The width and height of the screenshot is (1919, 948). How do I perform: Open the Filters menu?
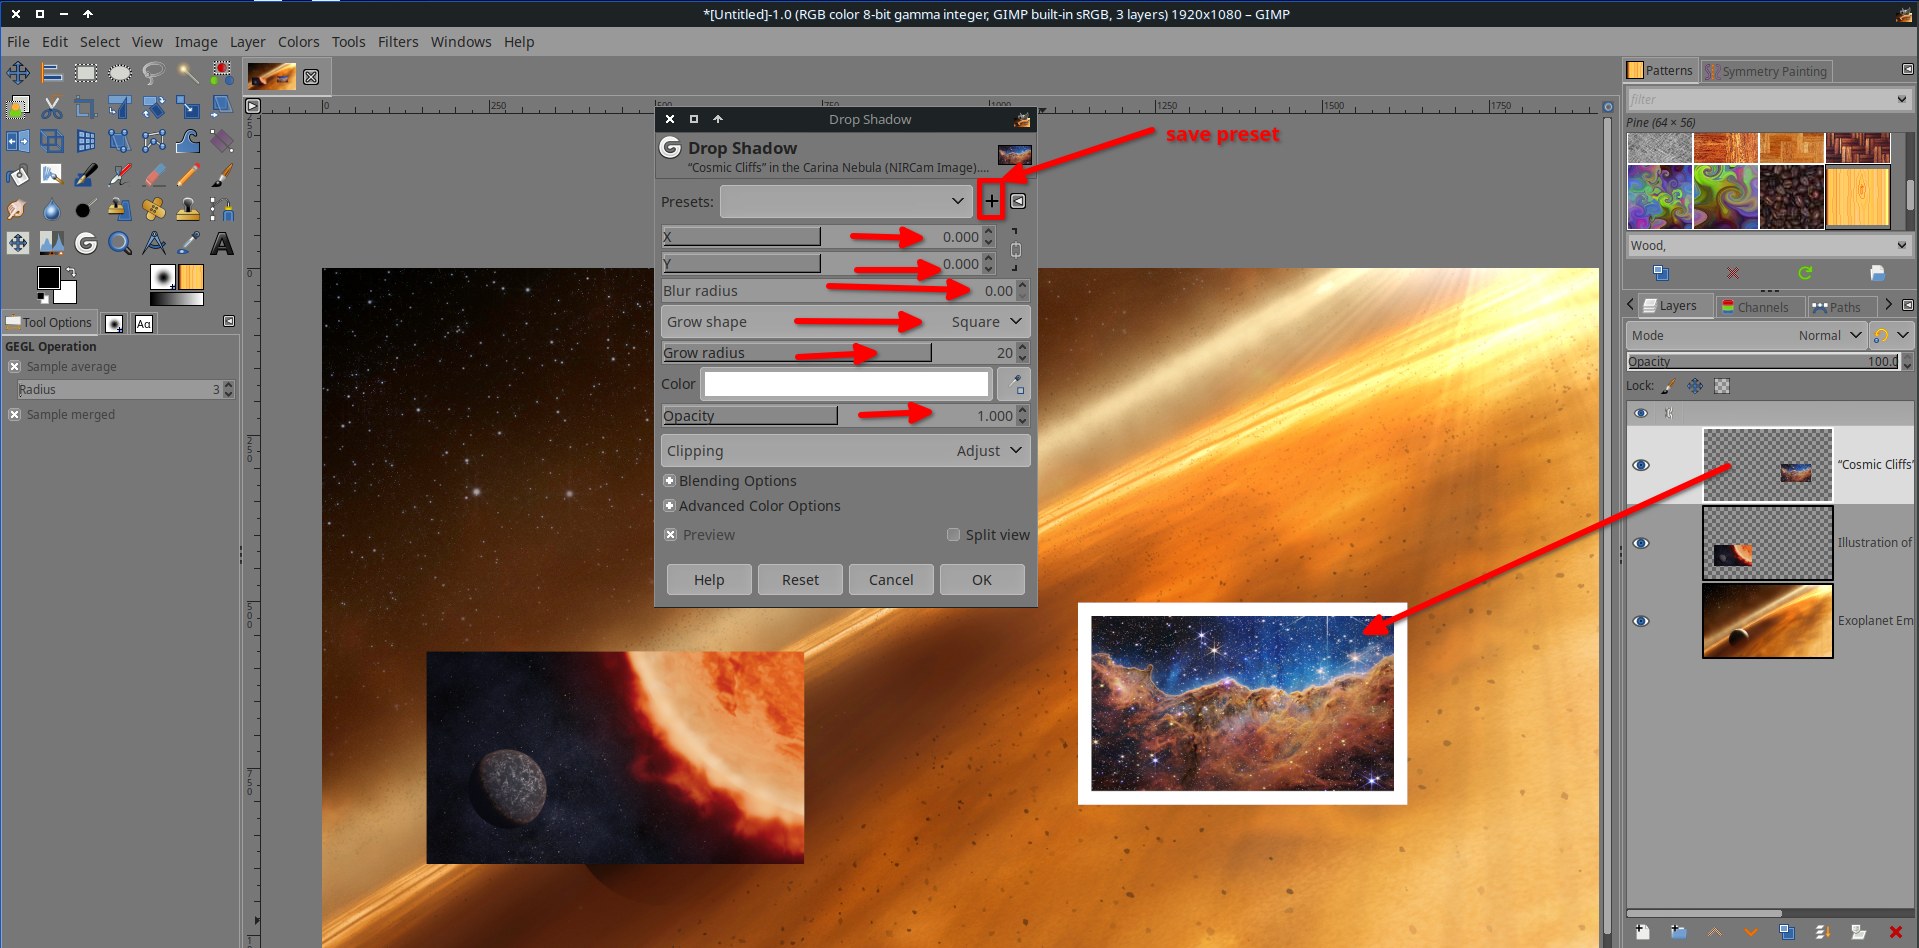click(398, 42)
